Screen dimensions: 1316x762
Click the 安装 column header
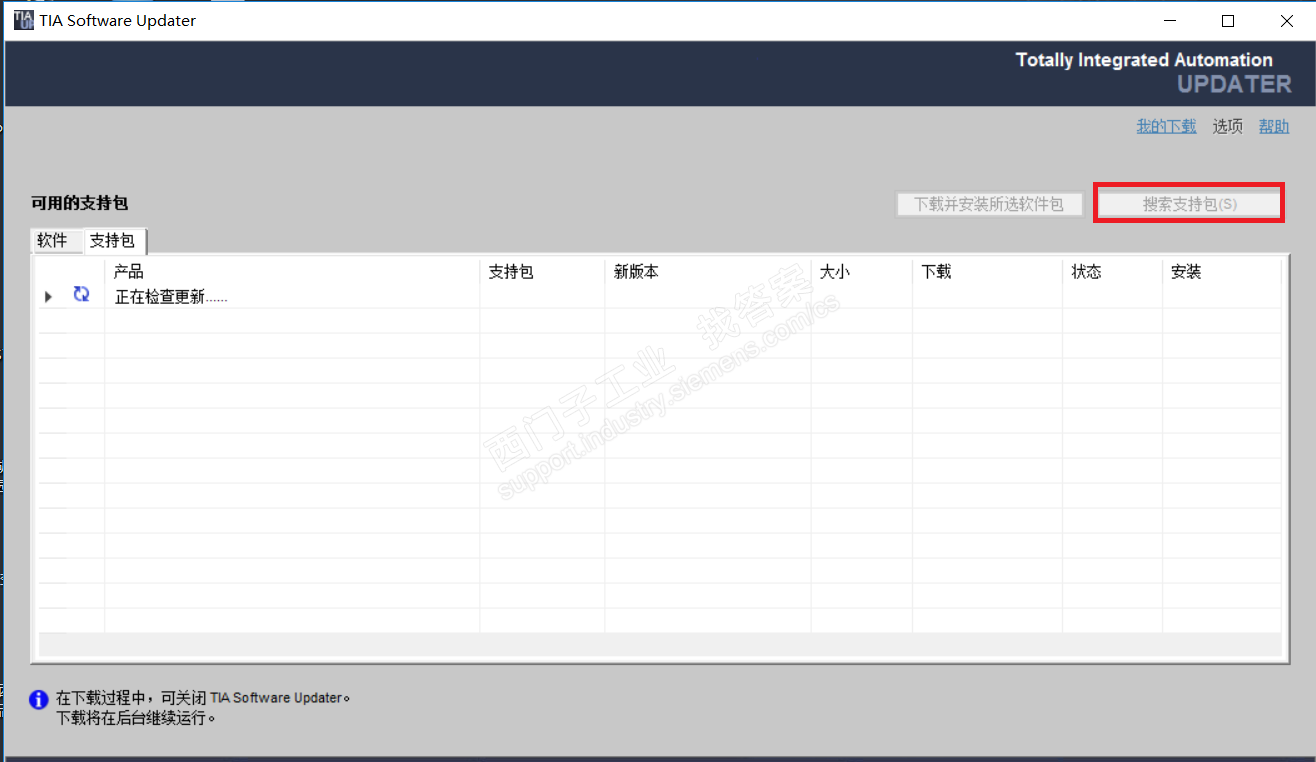[x=1221, y=272]
